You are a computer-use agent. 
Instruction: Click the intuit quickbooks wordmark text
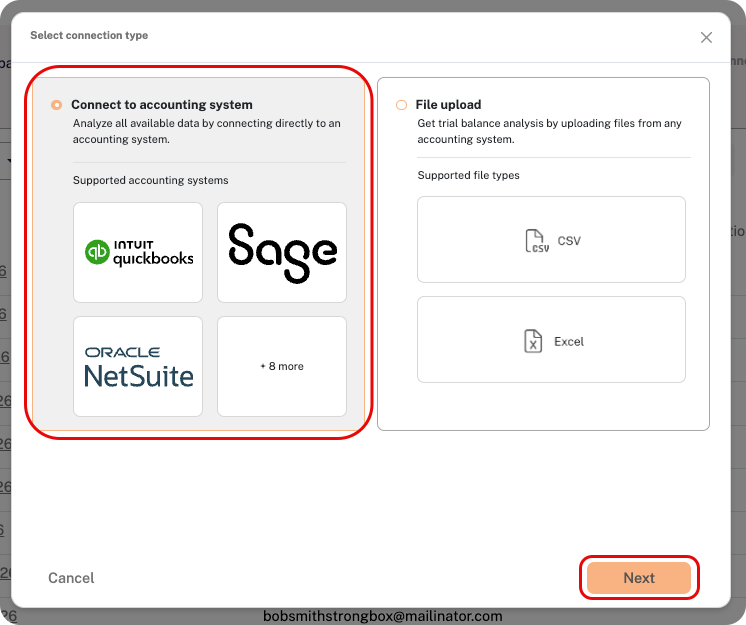[153, 253]
